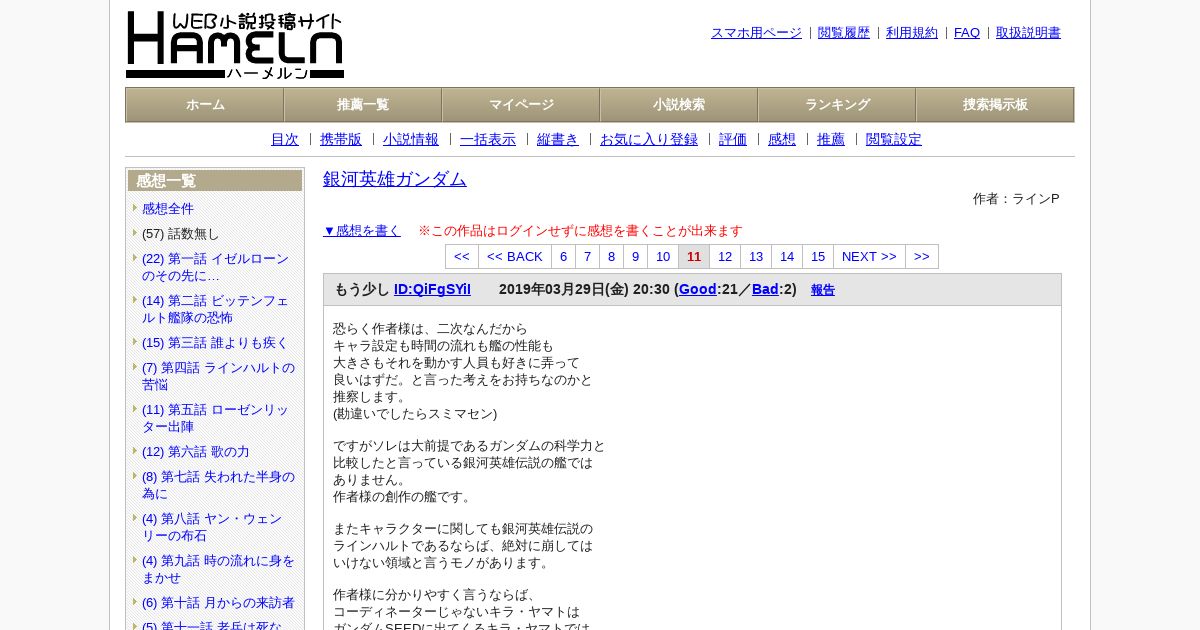Screen dimensions: 1200x630
Task: Vote Bad on the review
Action: (765, 290)
